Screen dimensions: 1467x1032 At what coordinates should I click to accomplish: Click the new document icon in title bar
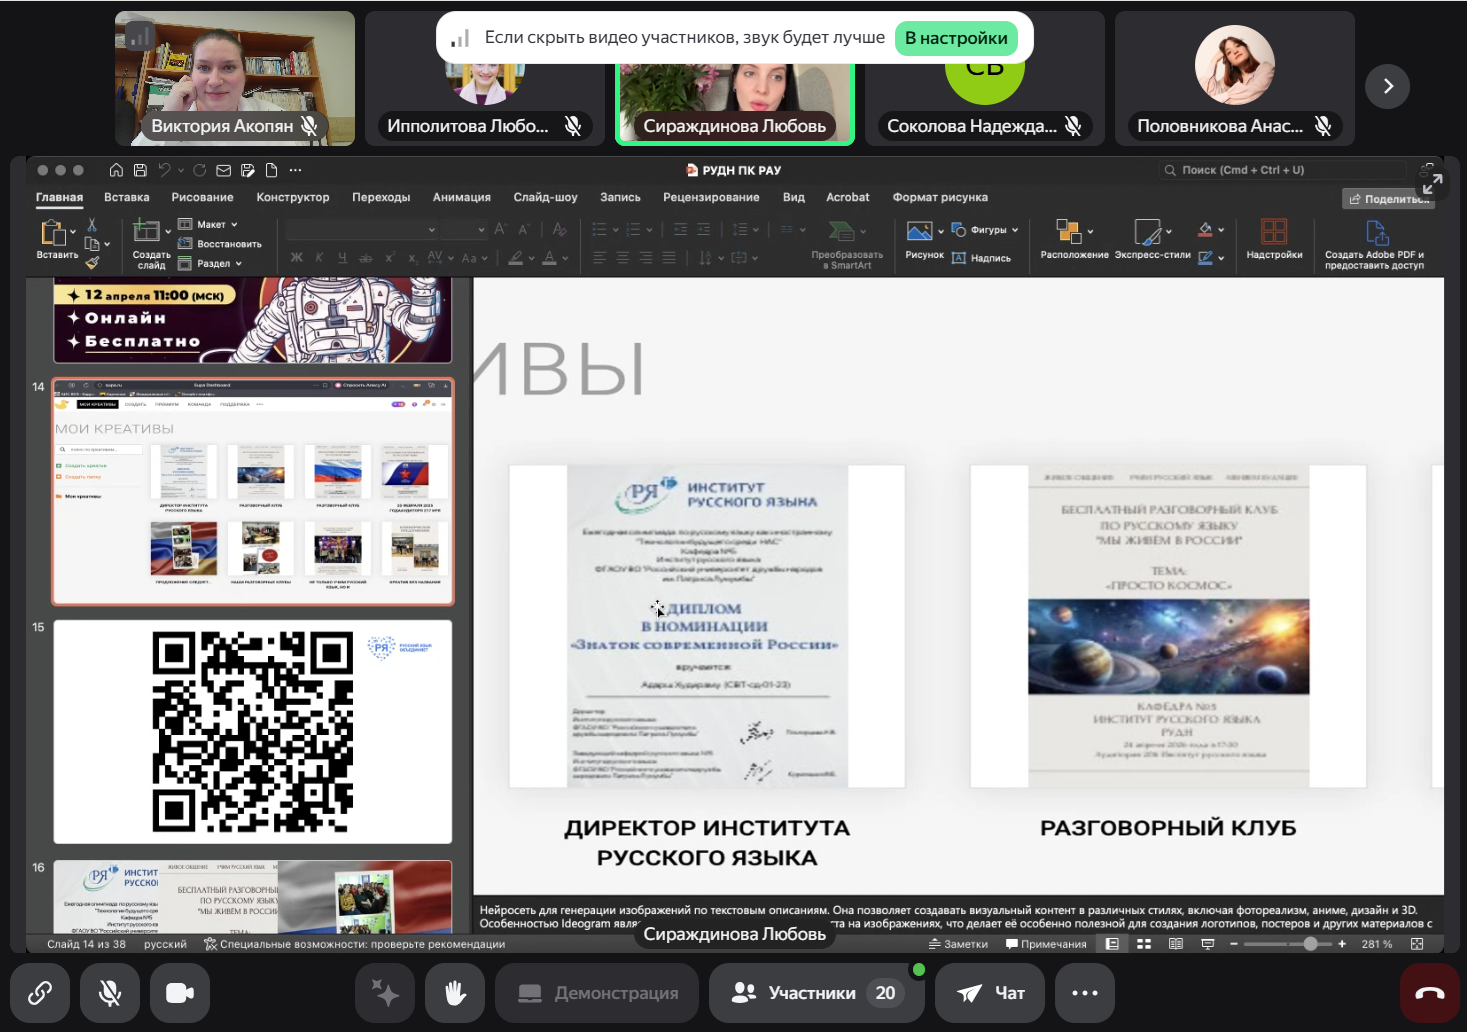click(271, 170)
